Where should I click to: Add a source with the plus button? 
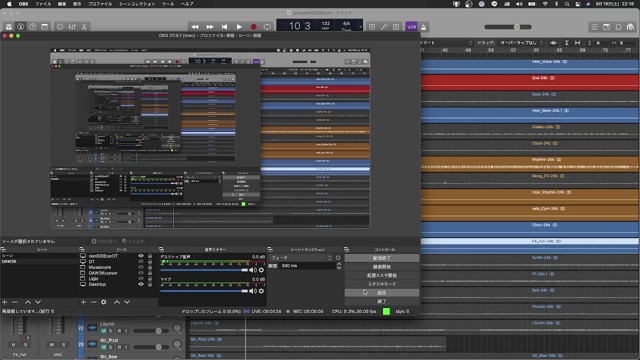click(x=83, y=302)
